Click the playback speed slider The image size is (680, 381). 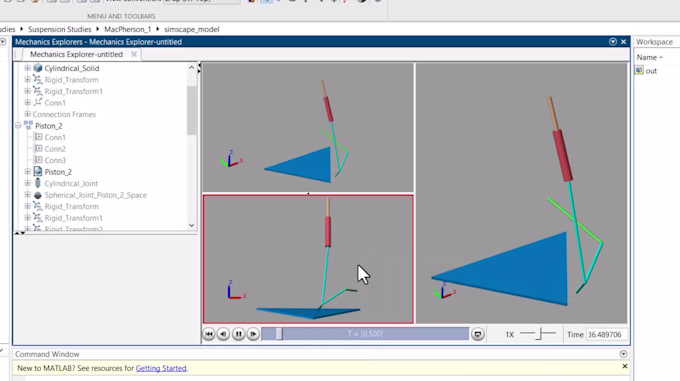538,334
